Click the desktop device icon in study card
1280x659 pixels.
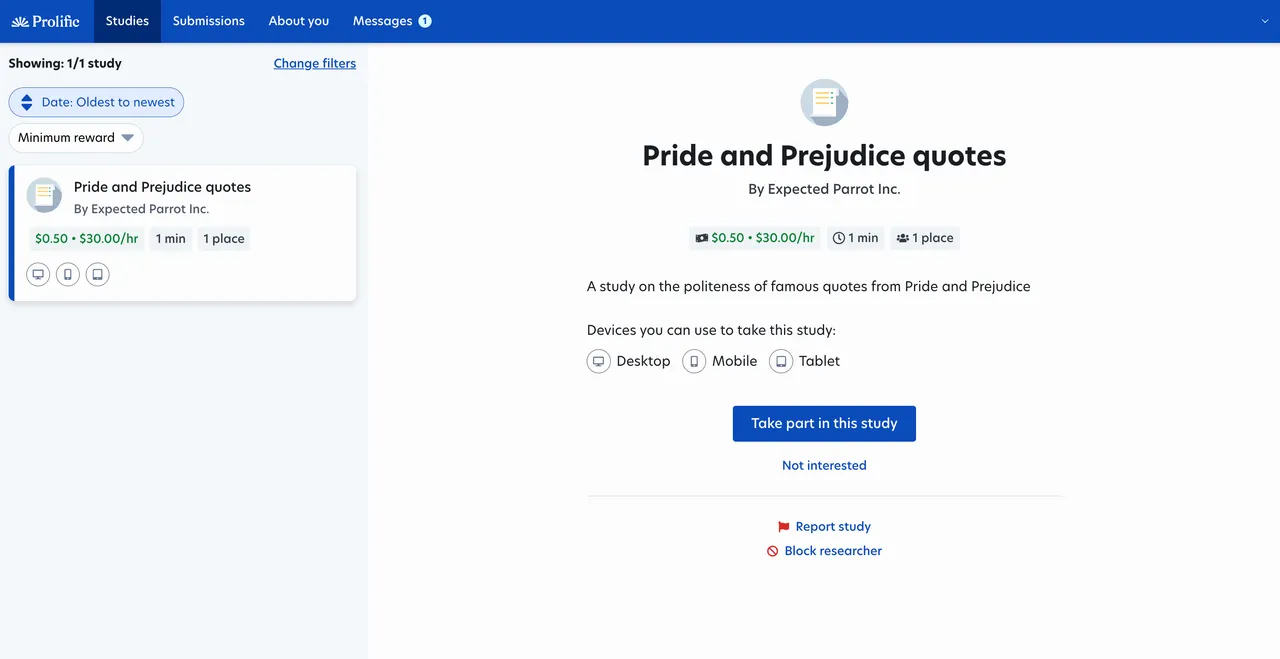point(38,274)
